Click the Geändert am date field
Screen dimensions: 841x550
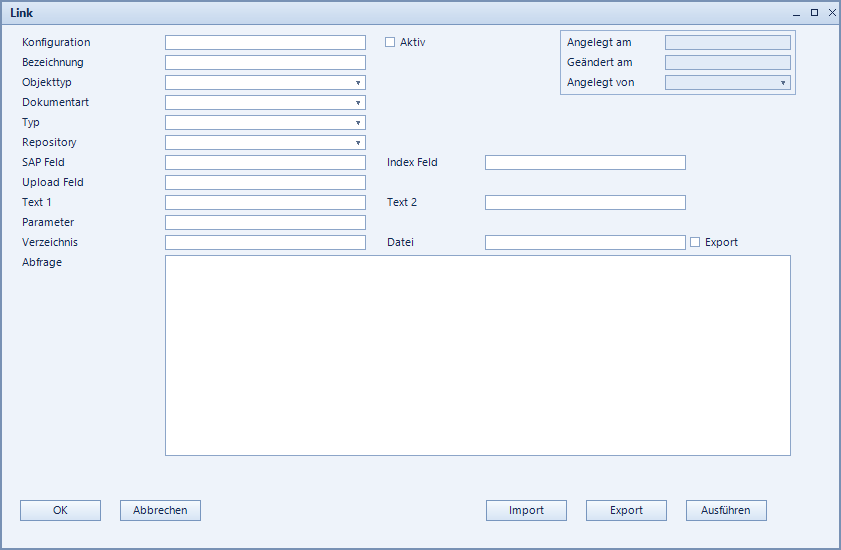pos(728,62)
